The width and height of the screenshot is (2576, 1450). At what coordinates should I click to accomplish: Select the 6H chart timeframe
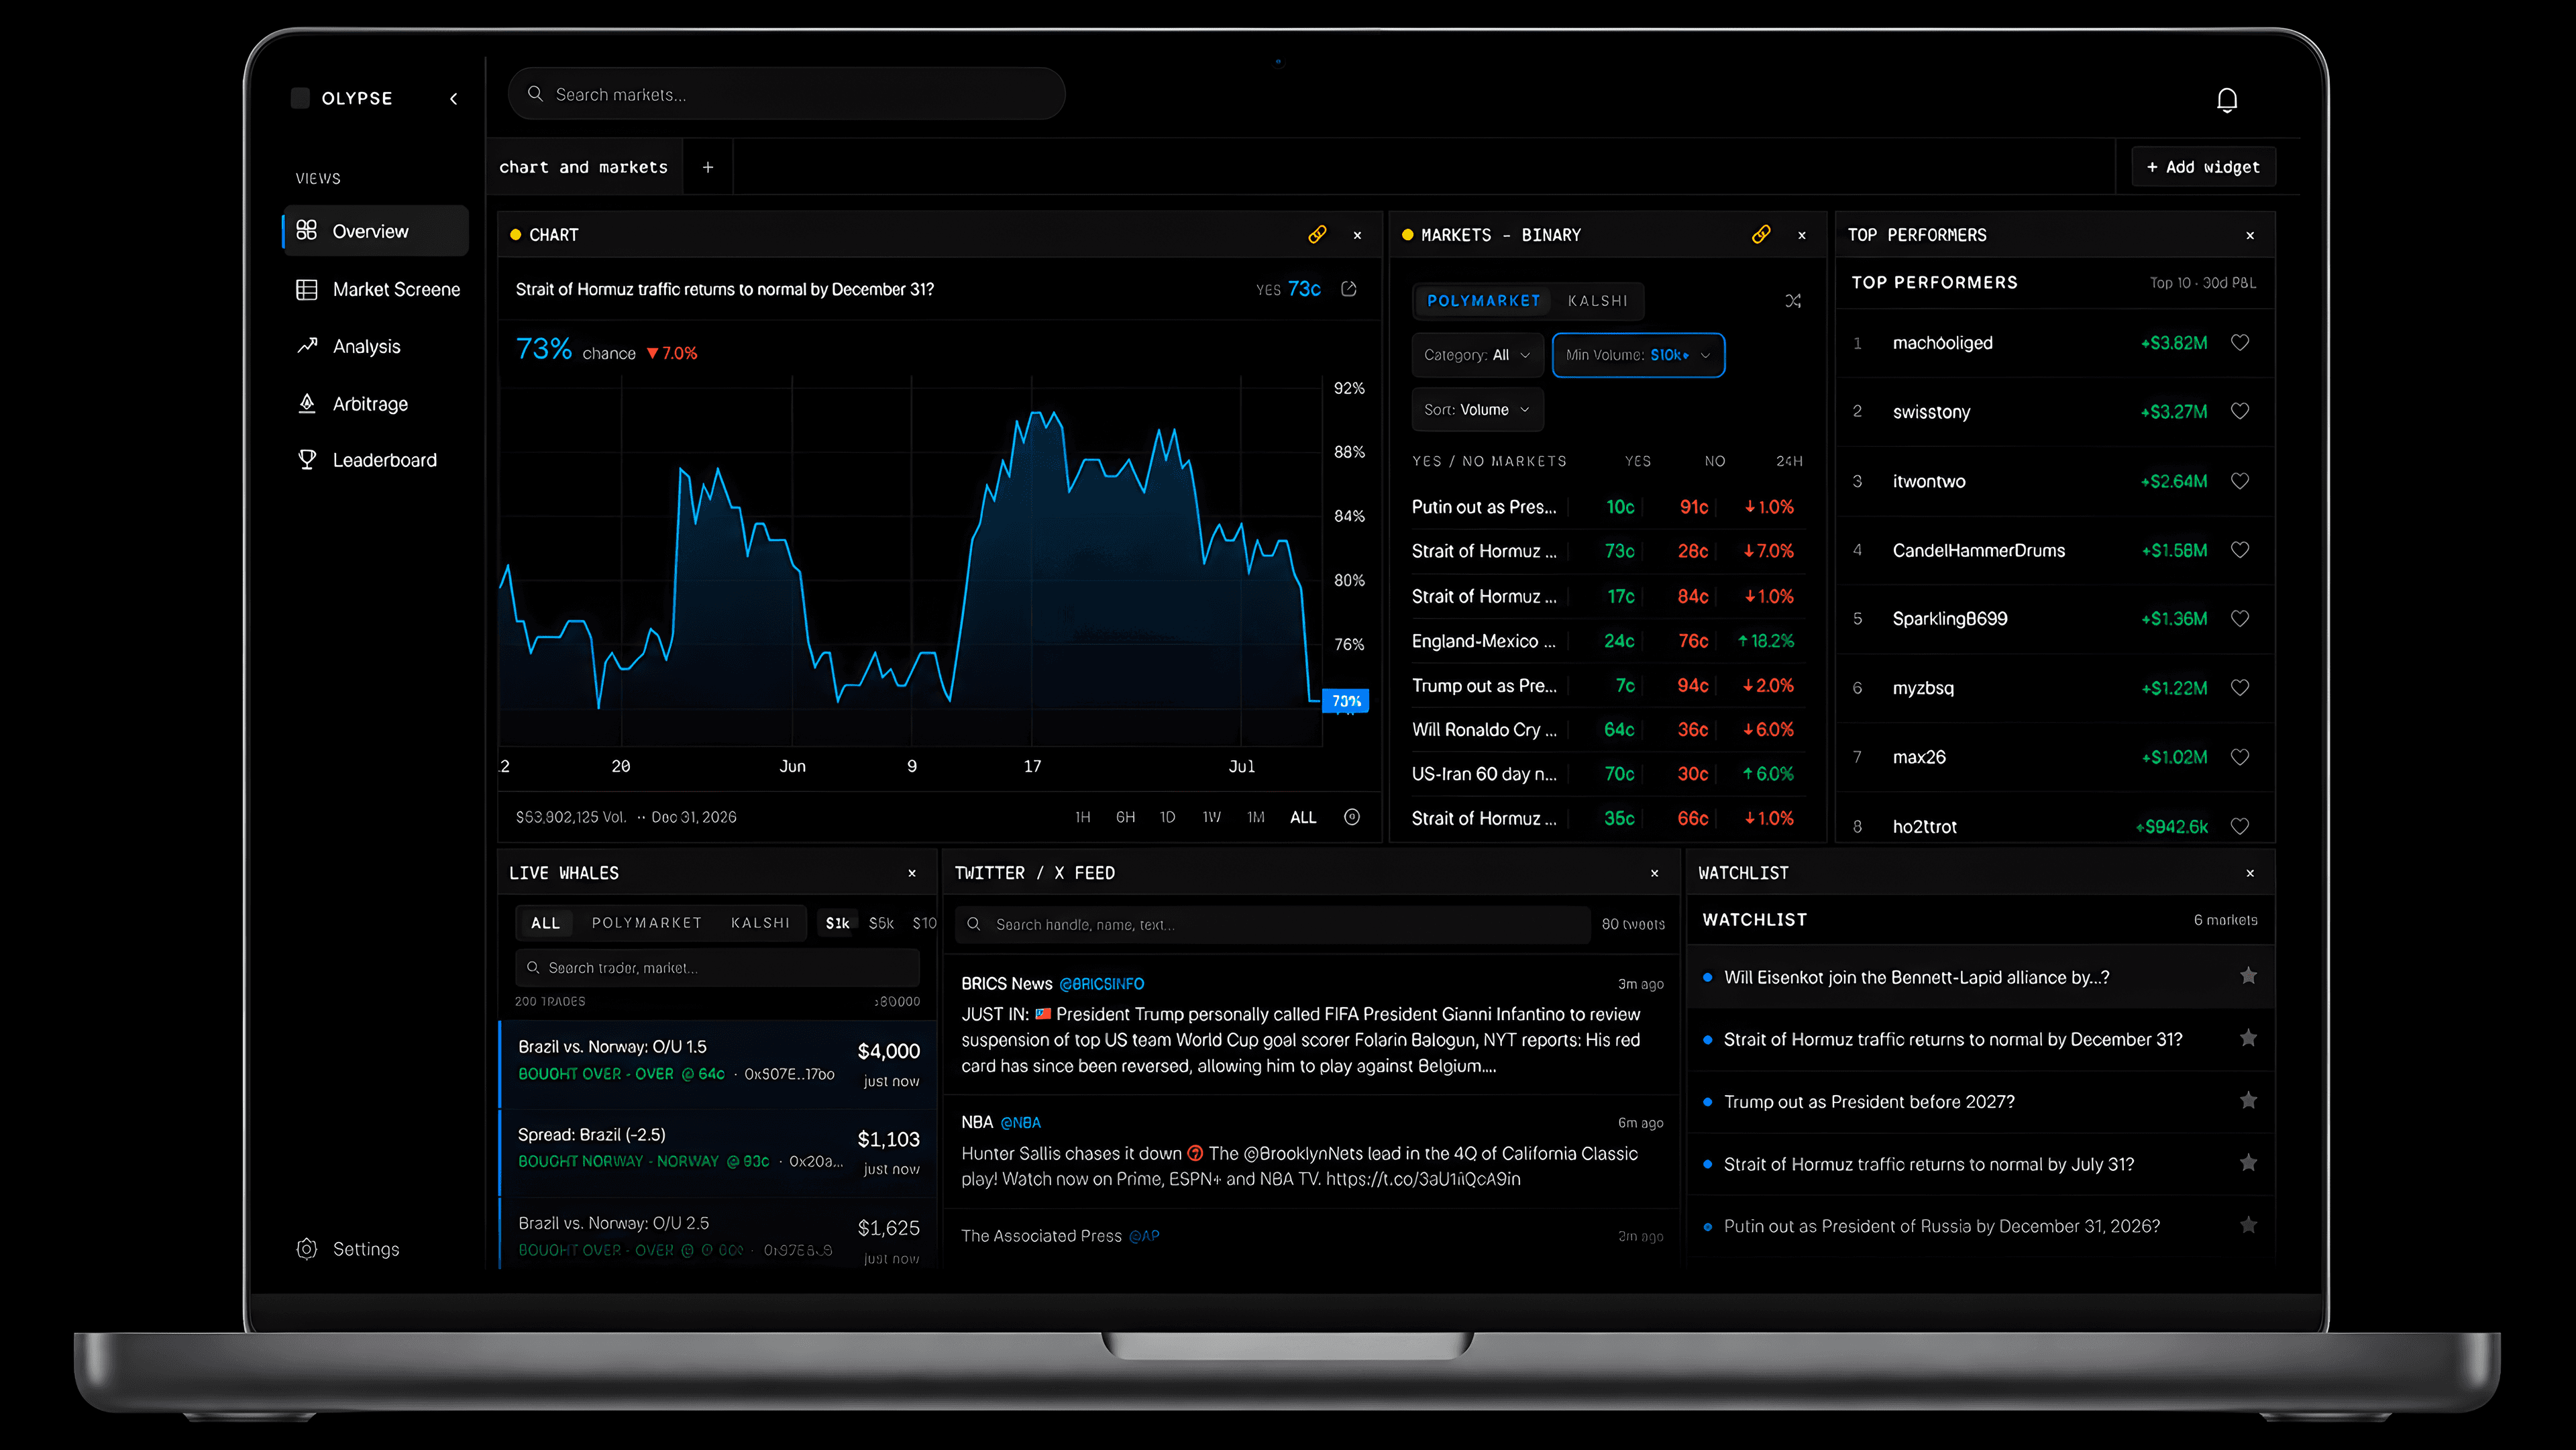coord(1125,817)
